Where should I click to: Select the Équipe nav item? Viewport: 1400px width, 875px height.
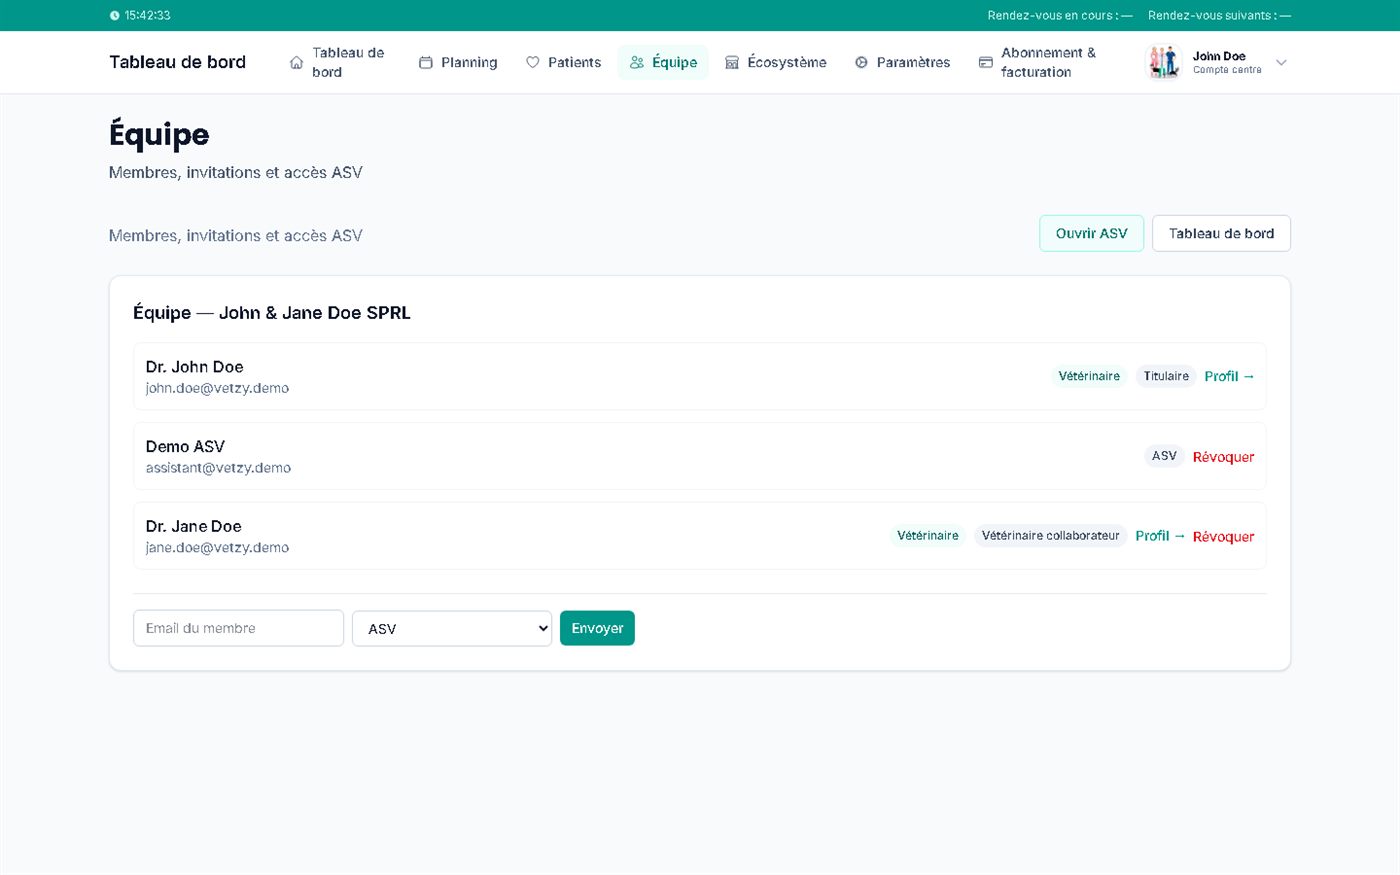(x=664, y=62)
